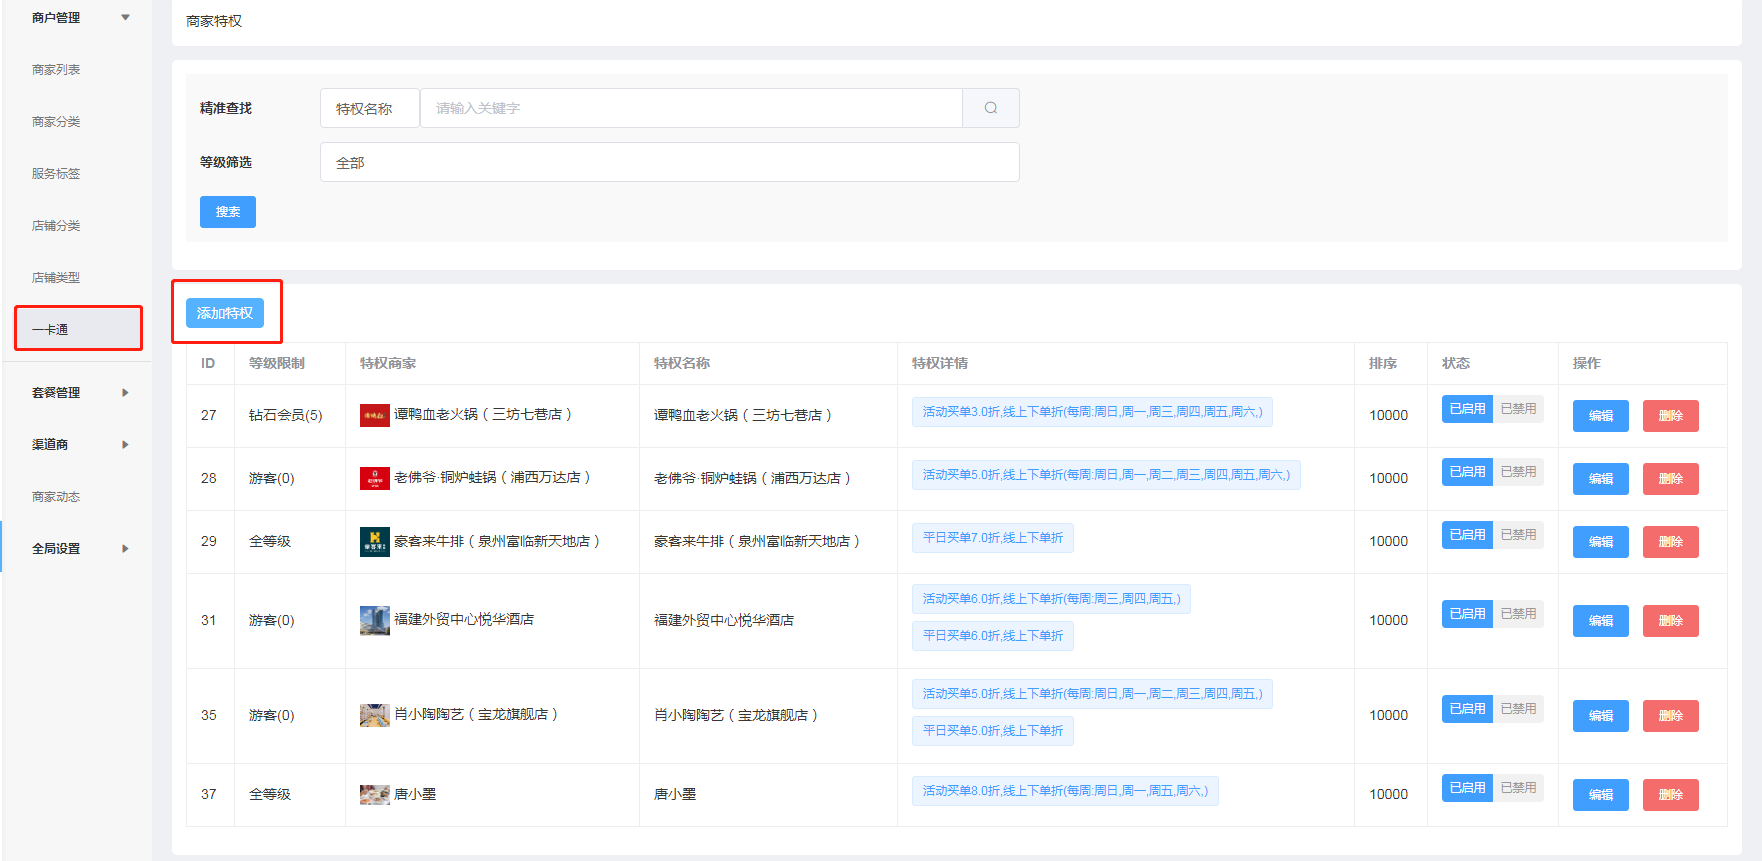1762x861 pixels.
Task: Go to 店铺类型 in sidebar
Action: click(x=56, y=278)
